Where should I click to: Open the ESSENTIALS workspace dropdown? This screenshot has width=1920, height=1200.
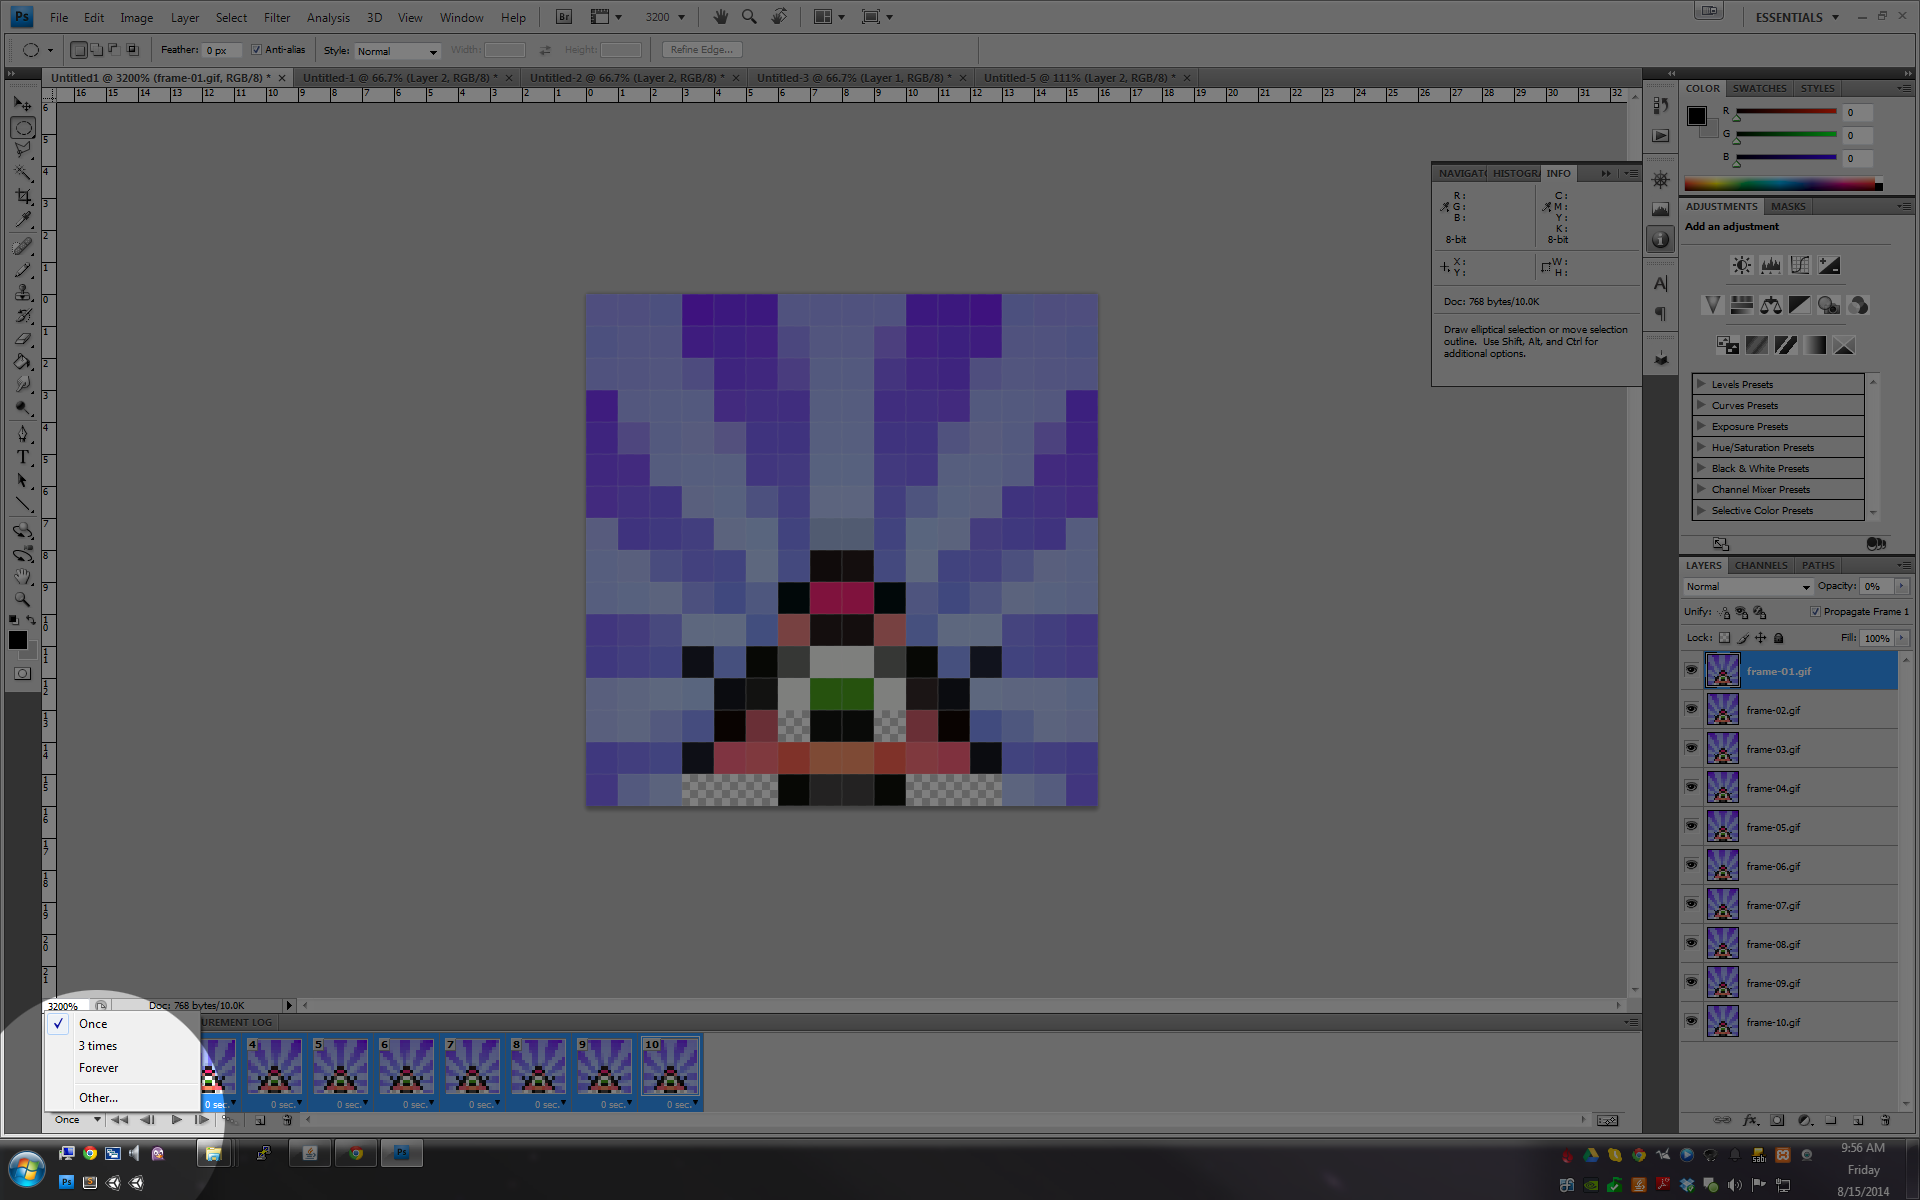pos(1797,17)
